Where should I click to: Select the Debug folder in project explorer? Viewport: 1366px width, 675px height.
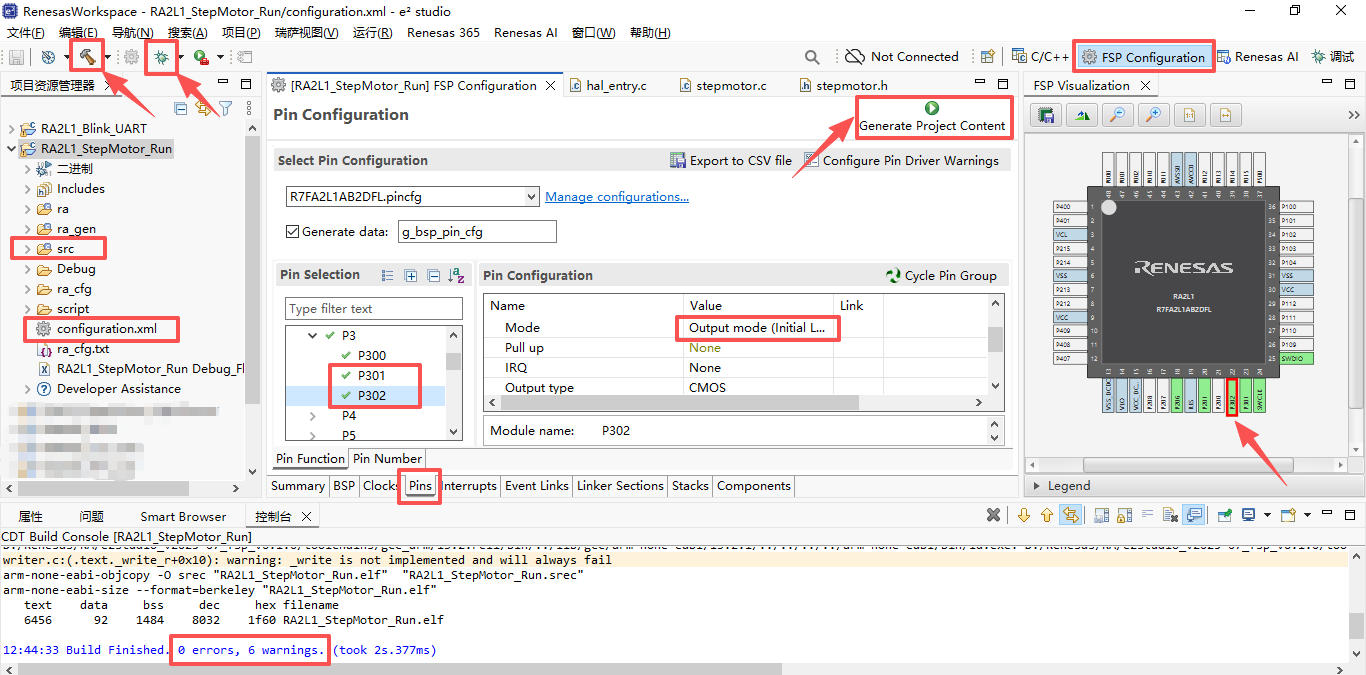pyautogui.click(x=76, y=269)
